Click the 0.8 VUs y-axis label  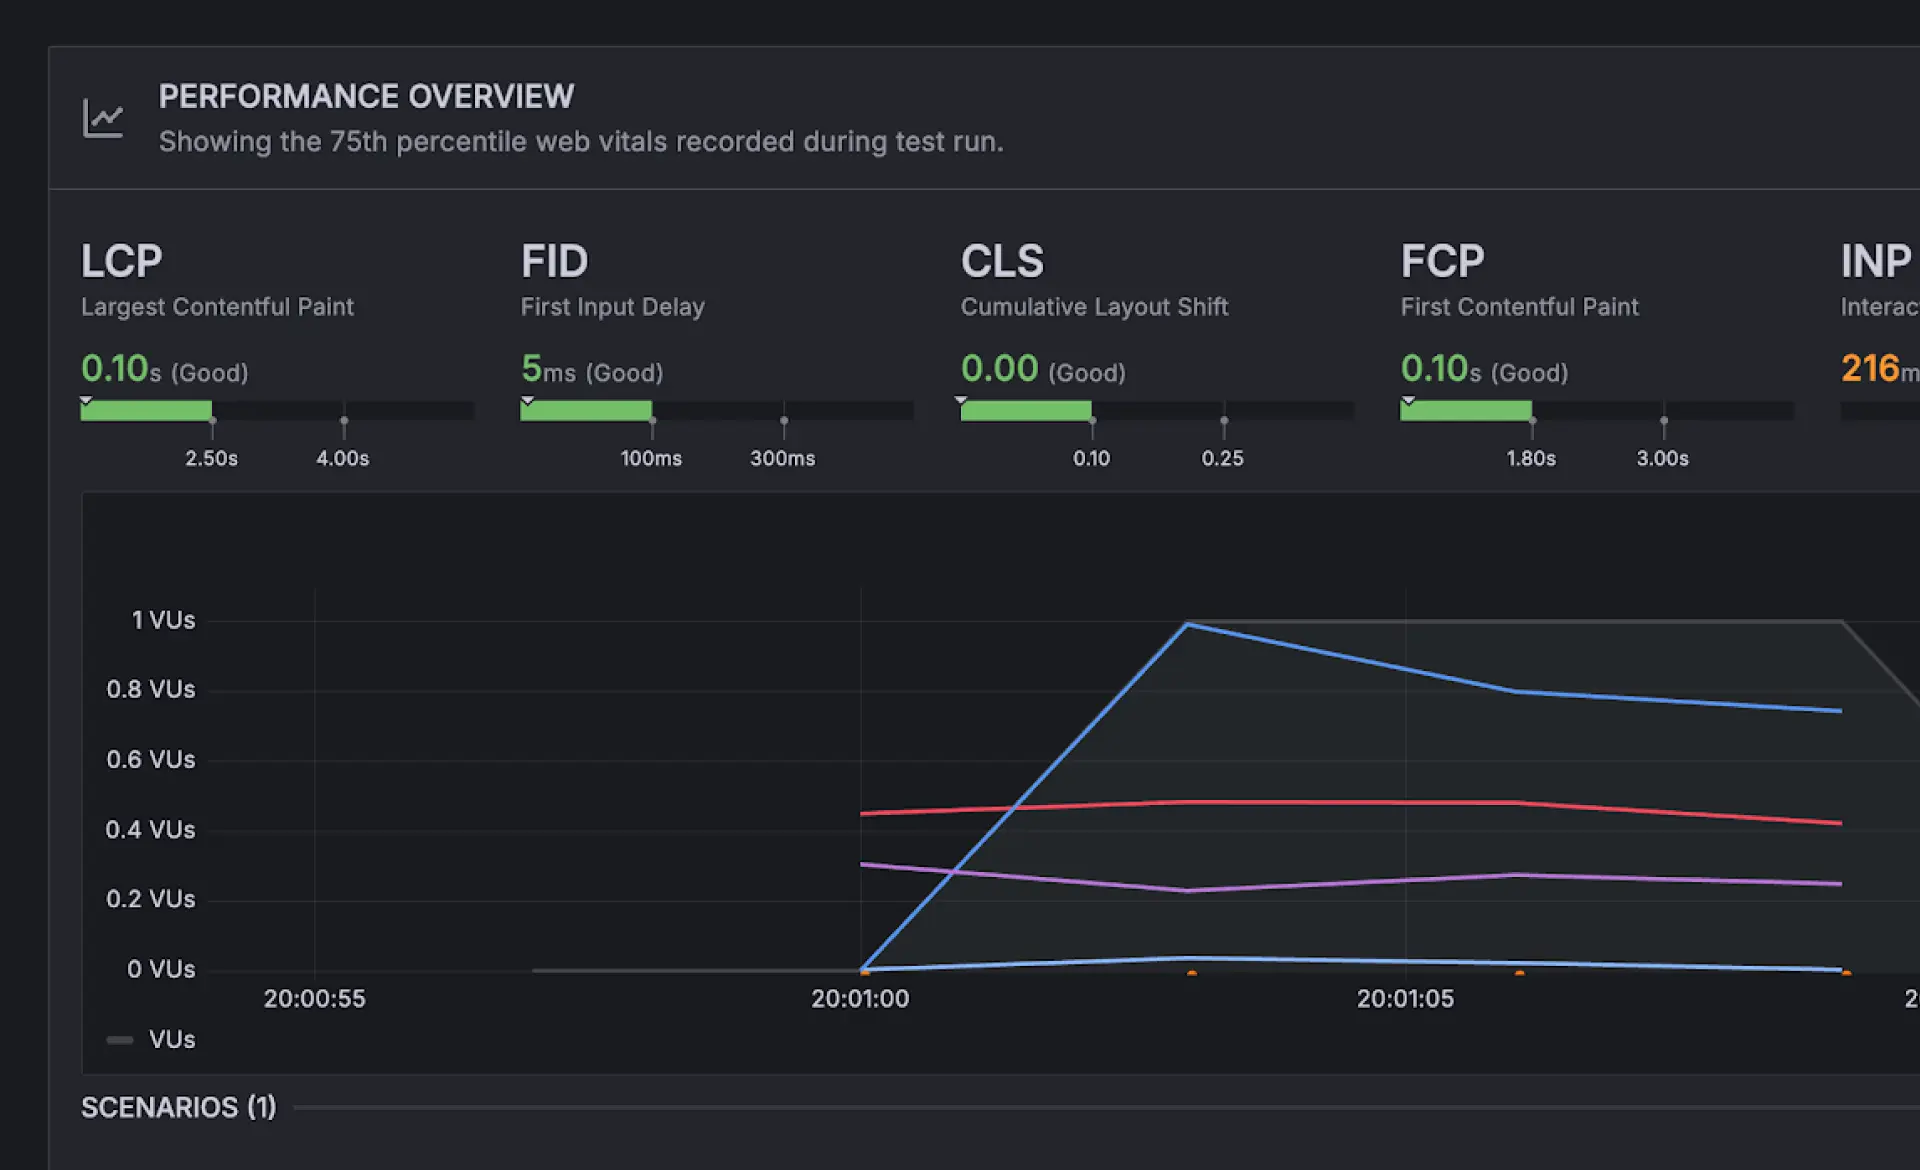pos(151,689)
